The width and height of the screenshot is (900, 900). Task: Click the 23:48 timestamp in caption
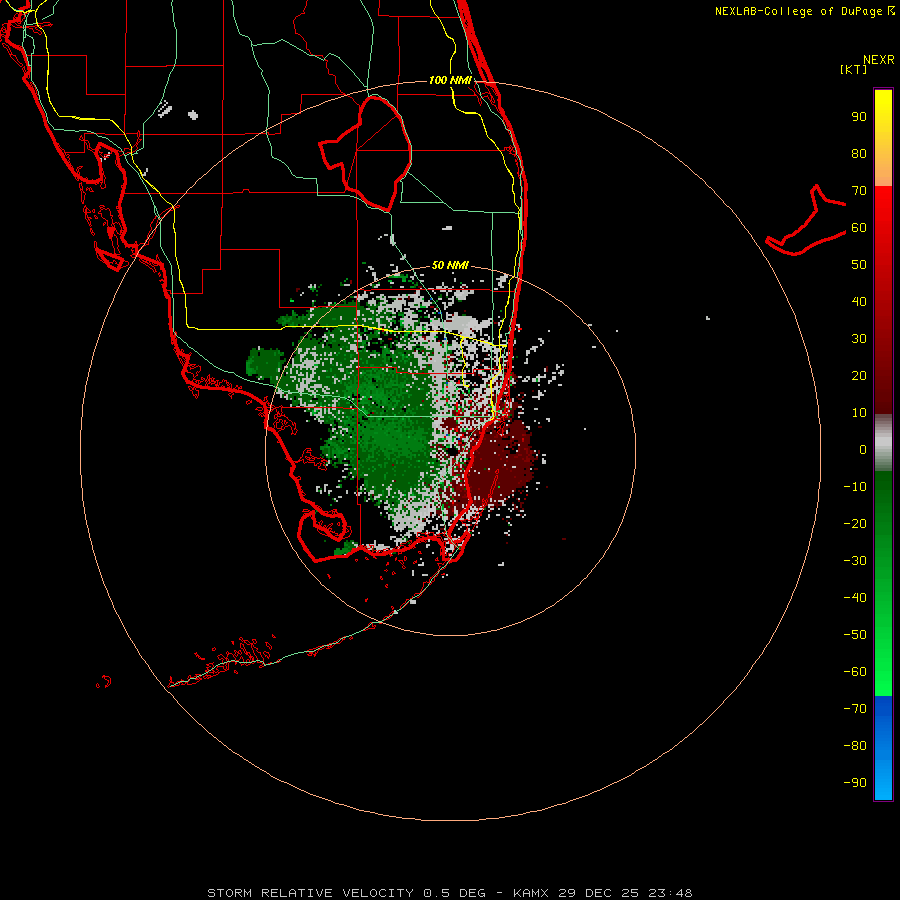tap(670, 893)
